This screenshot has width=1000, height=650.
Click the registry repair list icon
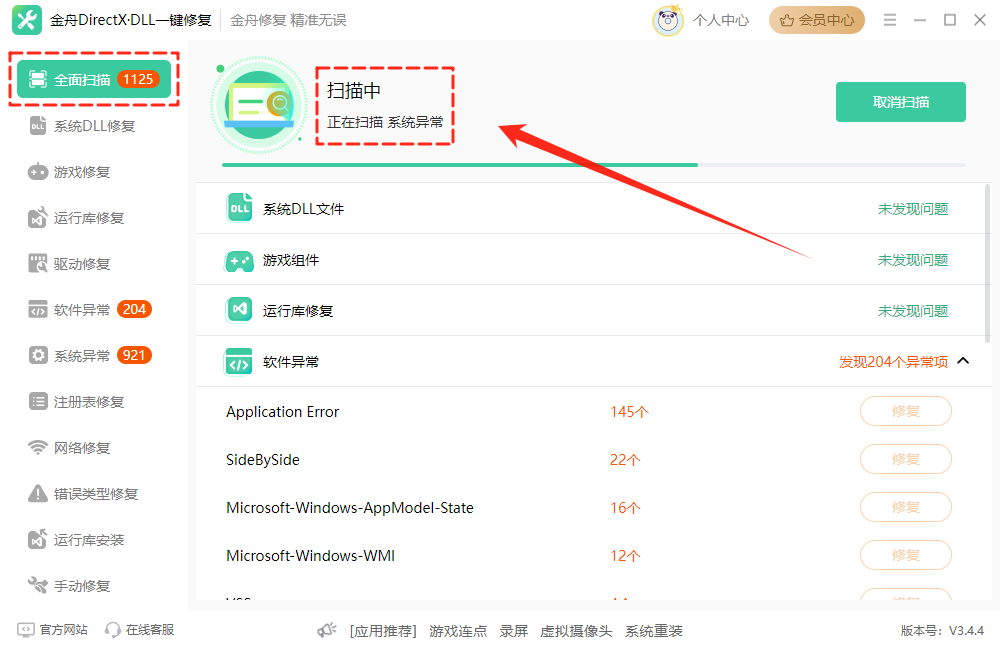(x=38, y=401)
